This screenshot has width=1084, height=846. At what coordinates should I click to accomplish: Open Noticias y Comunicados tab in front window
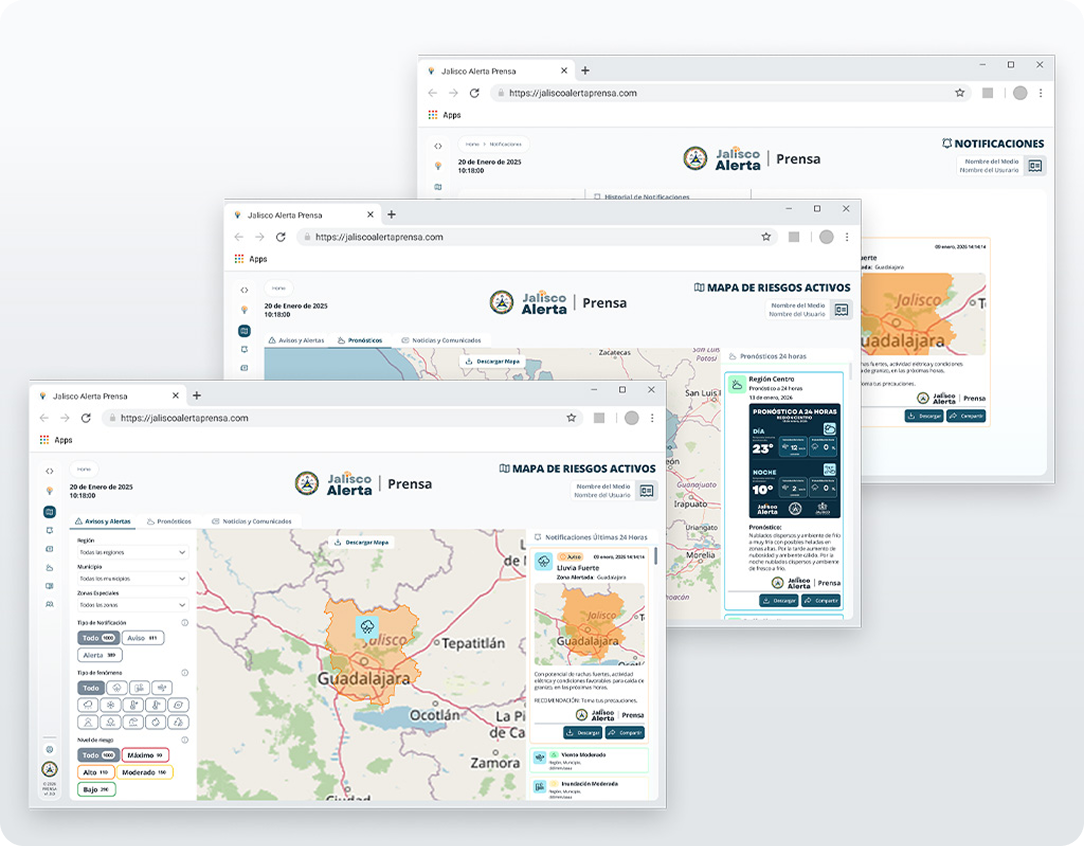pos(251,522)
